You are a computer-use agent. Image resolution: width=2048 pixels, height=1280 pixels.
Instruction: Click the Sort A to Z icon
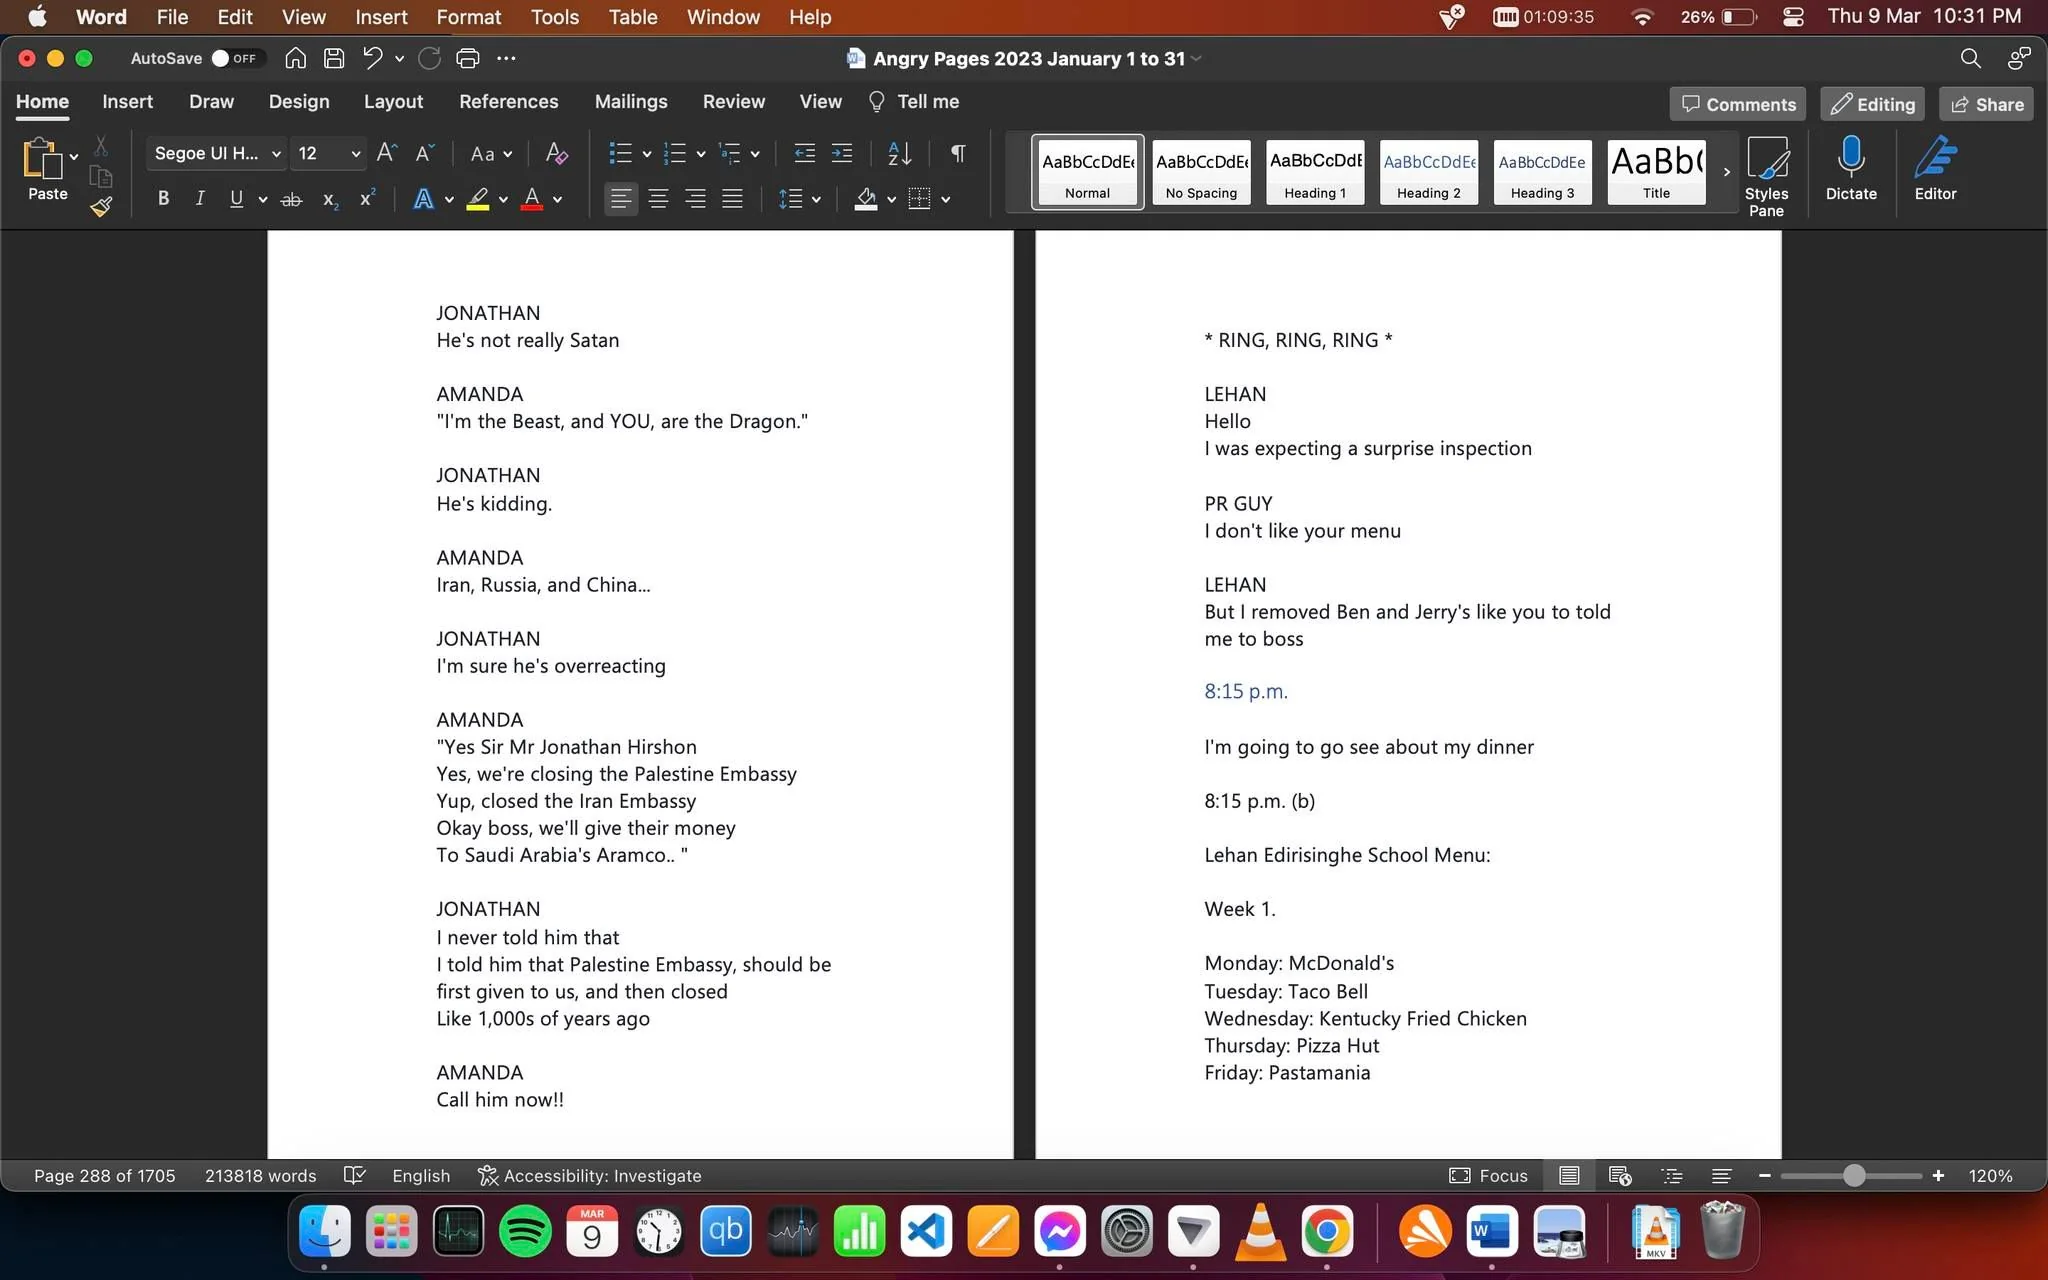(899, 153)
